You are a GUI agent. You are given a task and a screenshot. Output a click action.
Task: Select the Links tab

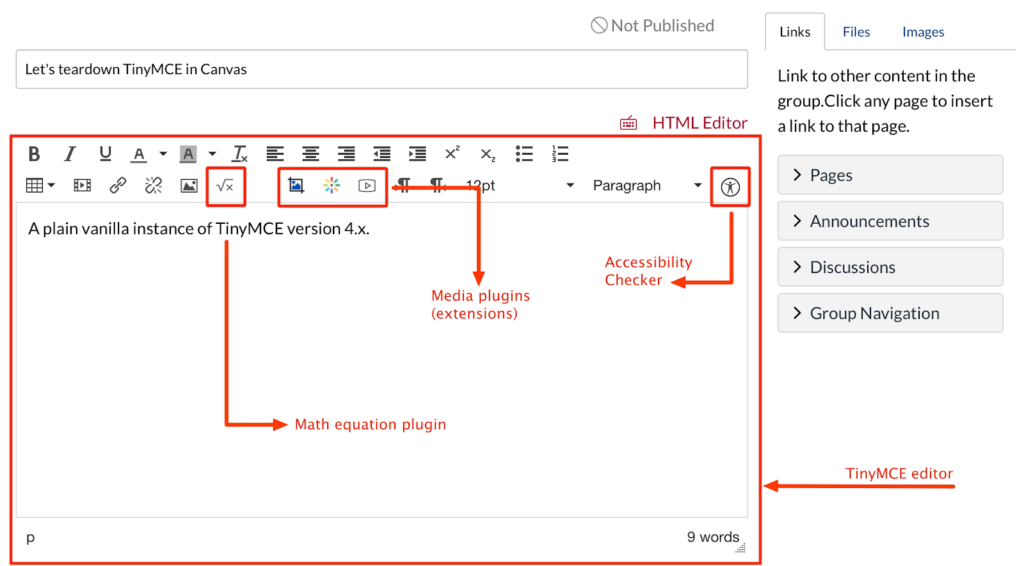(795, 32)
